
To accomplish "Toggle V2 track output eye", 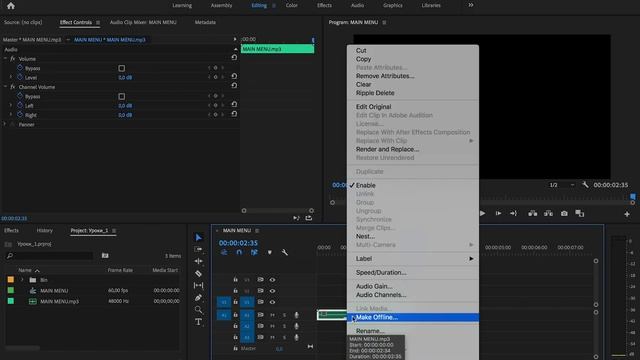I will pos(272,291).
